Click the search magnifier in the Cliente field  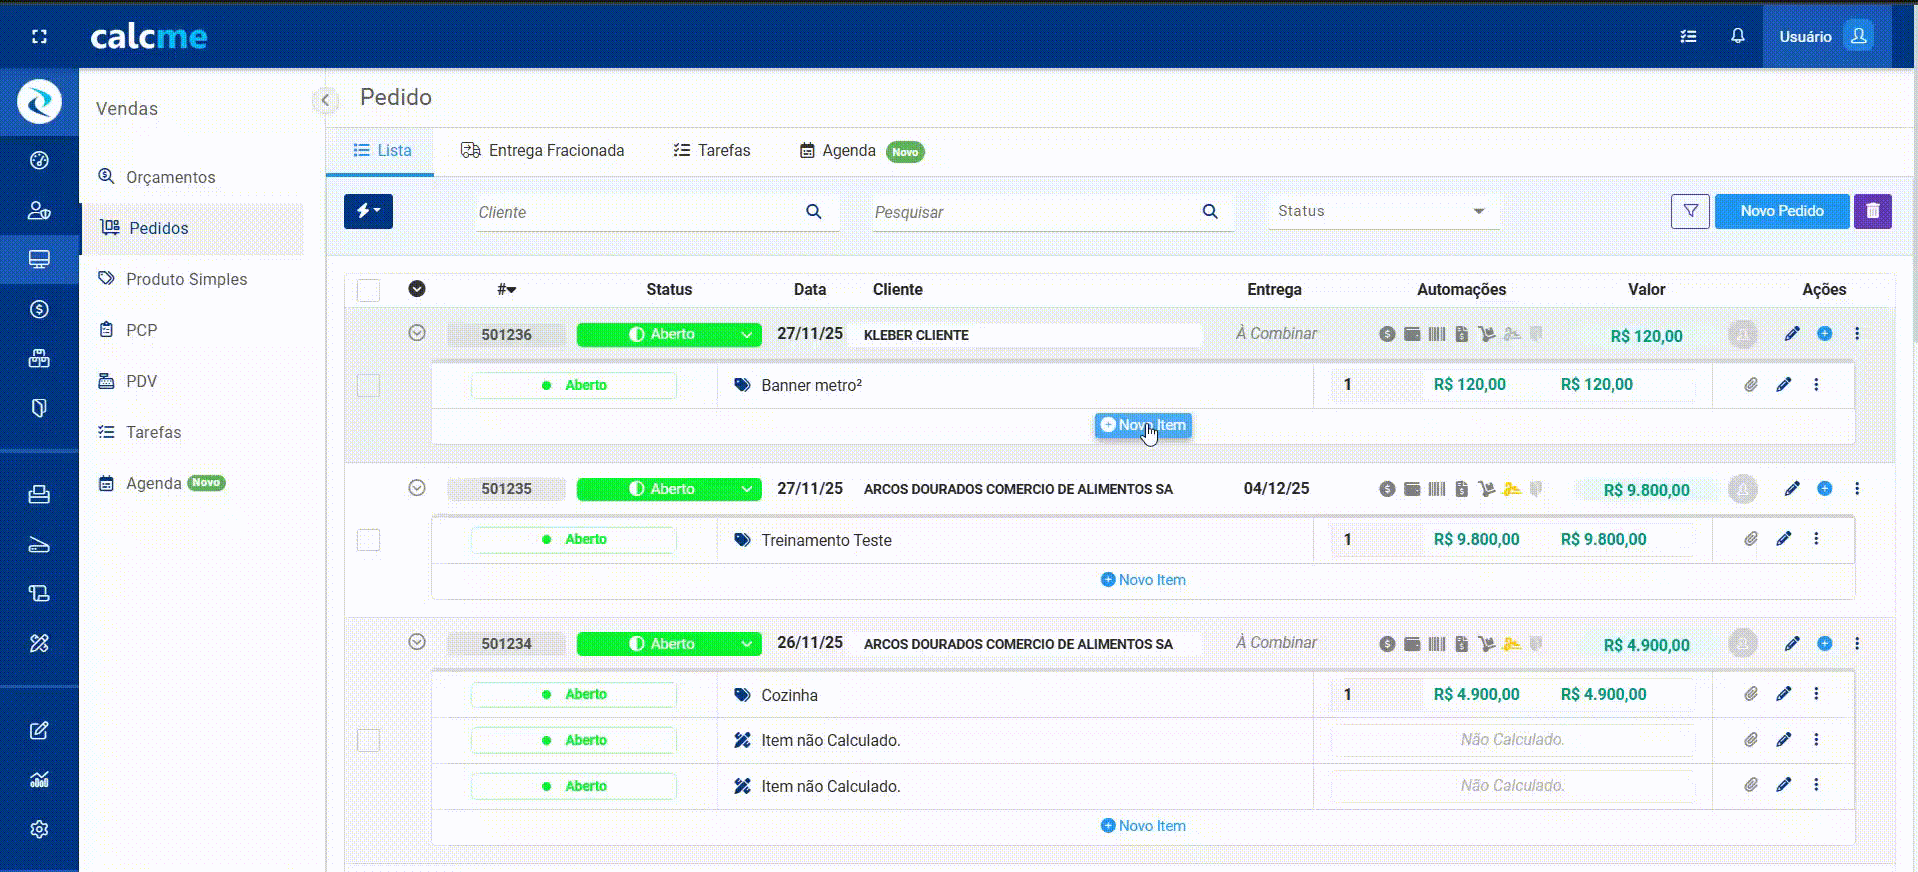[814, 212]
